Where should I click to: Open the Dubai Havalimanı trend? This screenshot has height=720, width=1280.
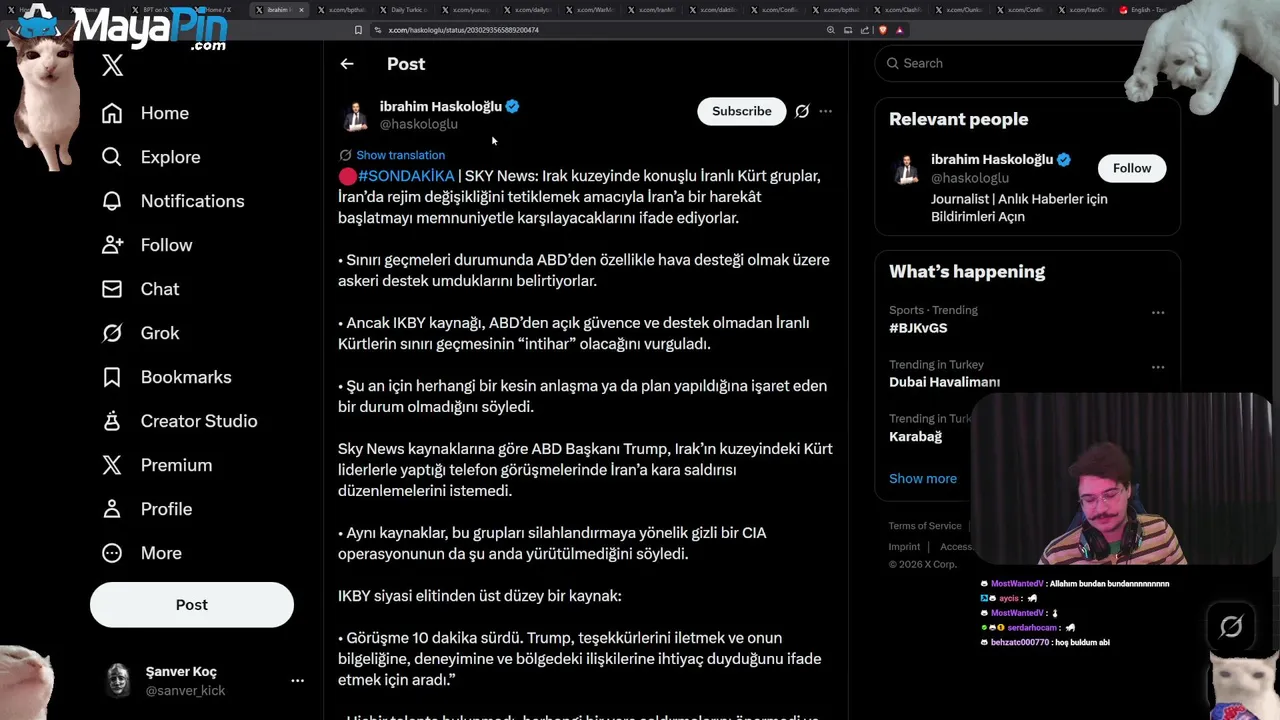(x=1027, y=373)
